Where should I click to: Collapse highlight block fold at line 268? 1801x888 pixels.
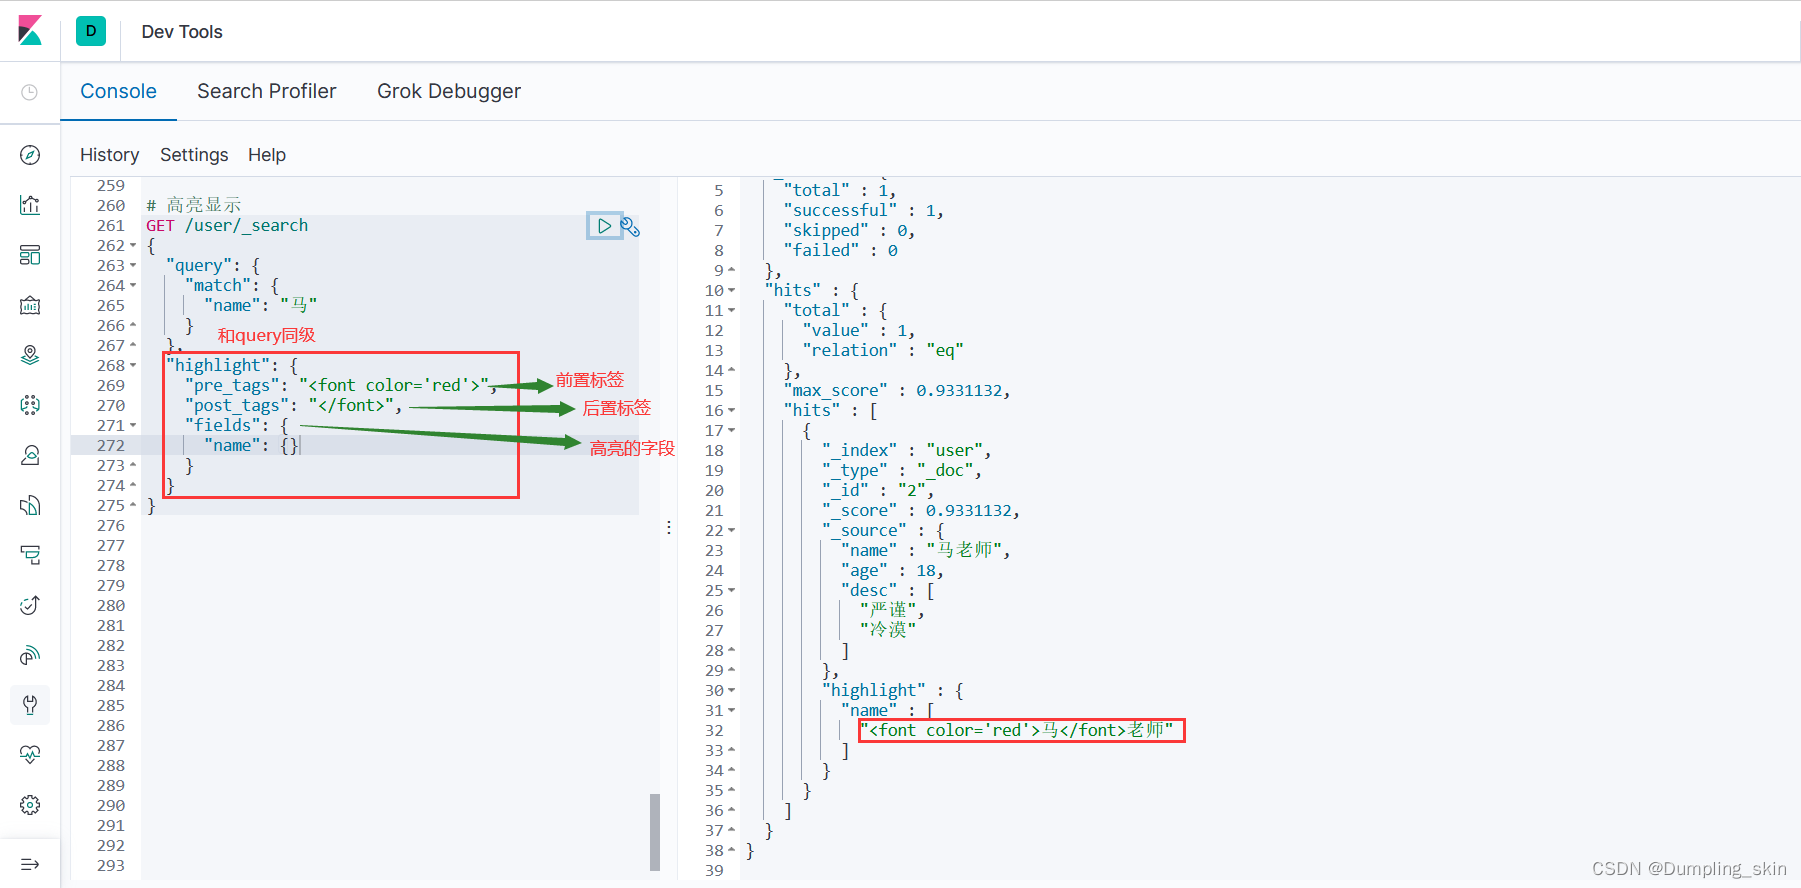pos(133,366)
